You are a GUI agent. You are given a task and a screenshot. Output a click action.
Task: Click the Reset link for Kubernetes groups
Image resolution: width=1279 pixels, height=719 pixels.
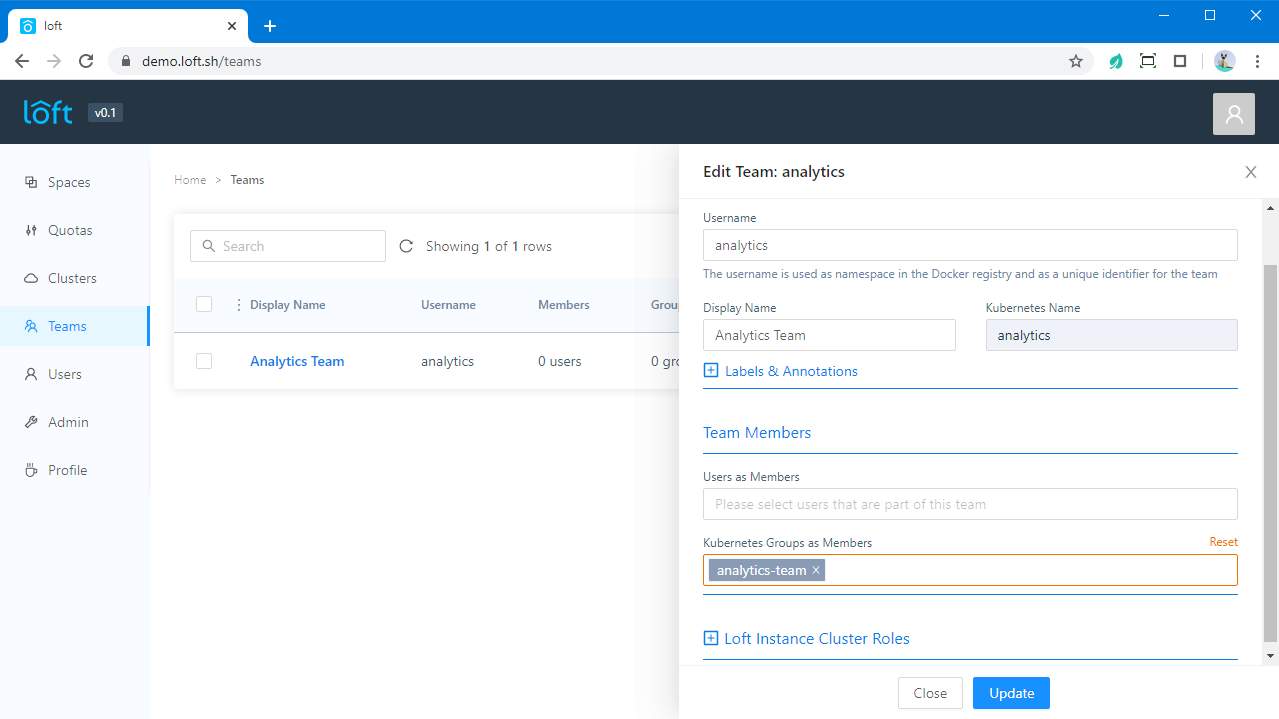coord(1223,542)
